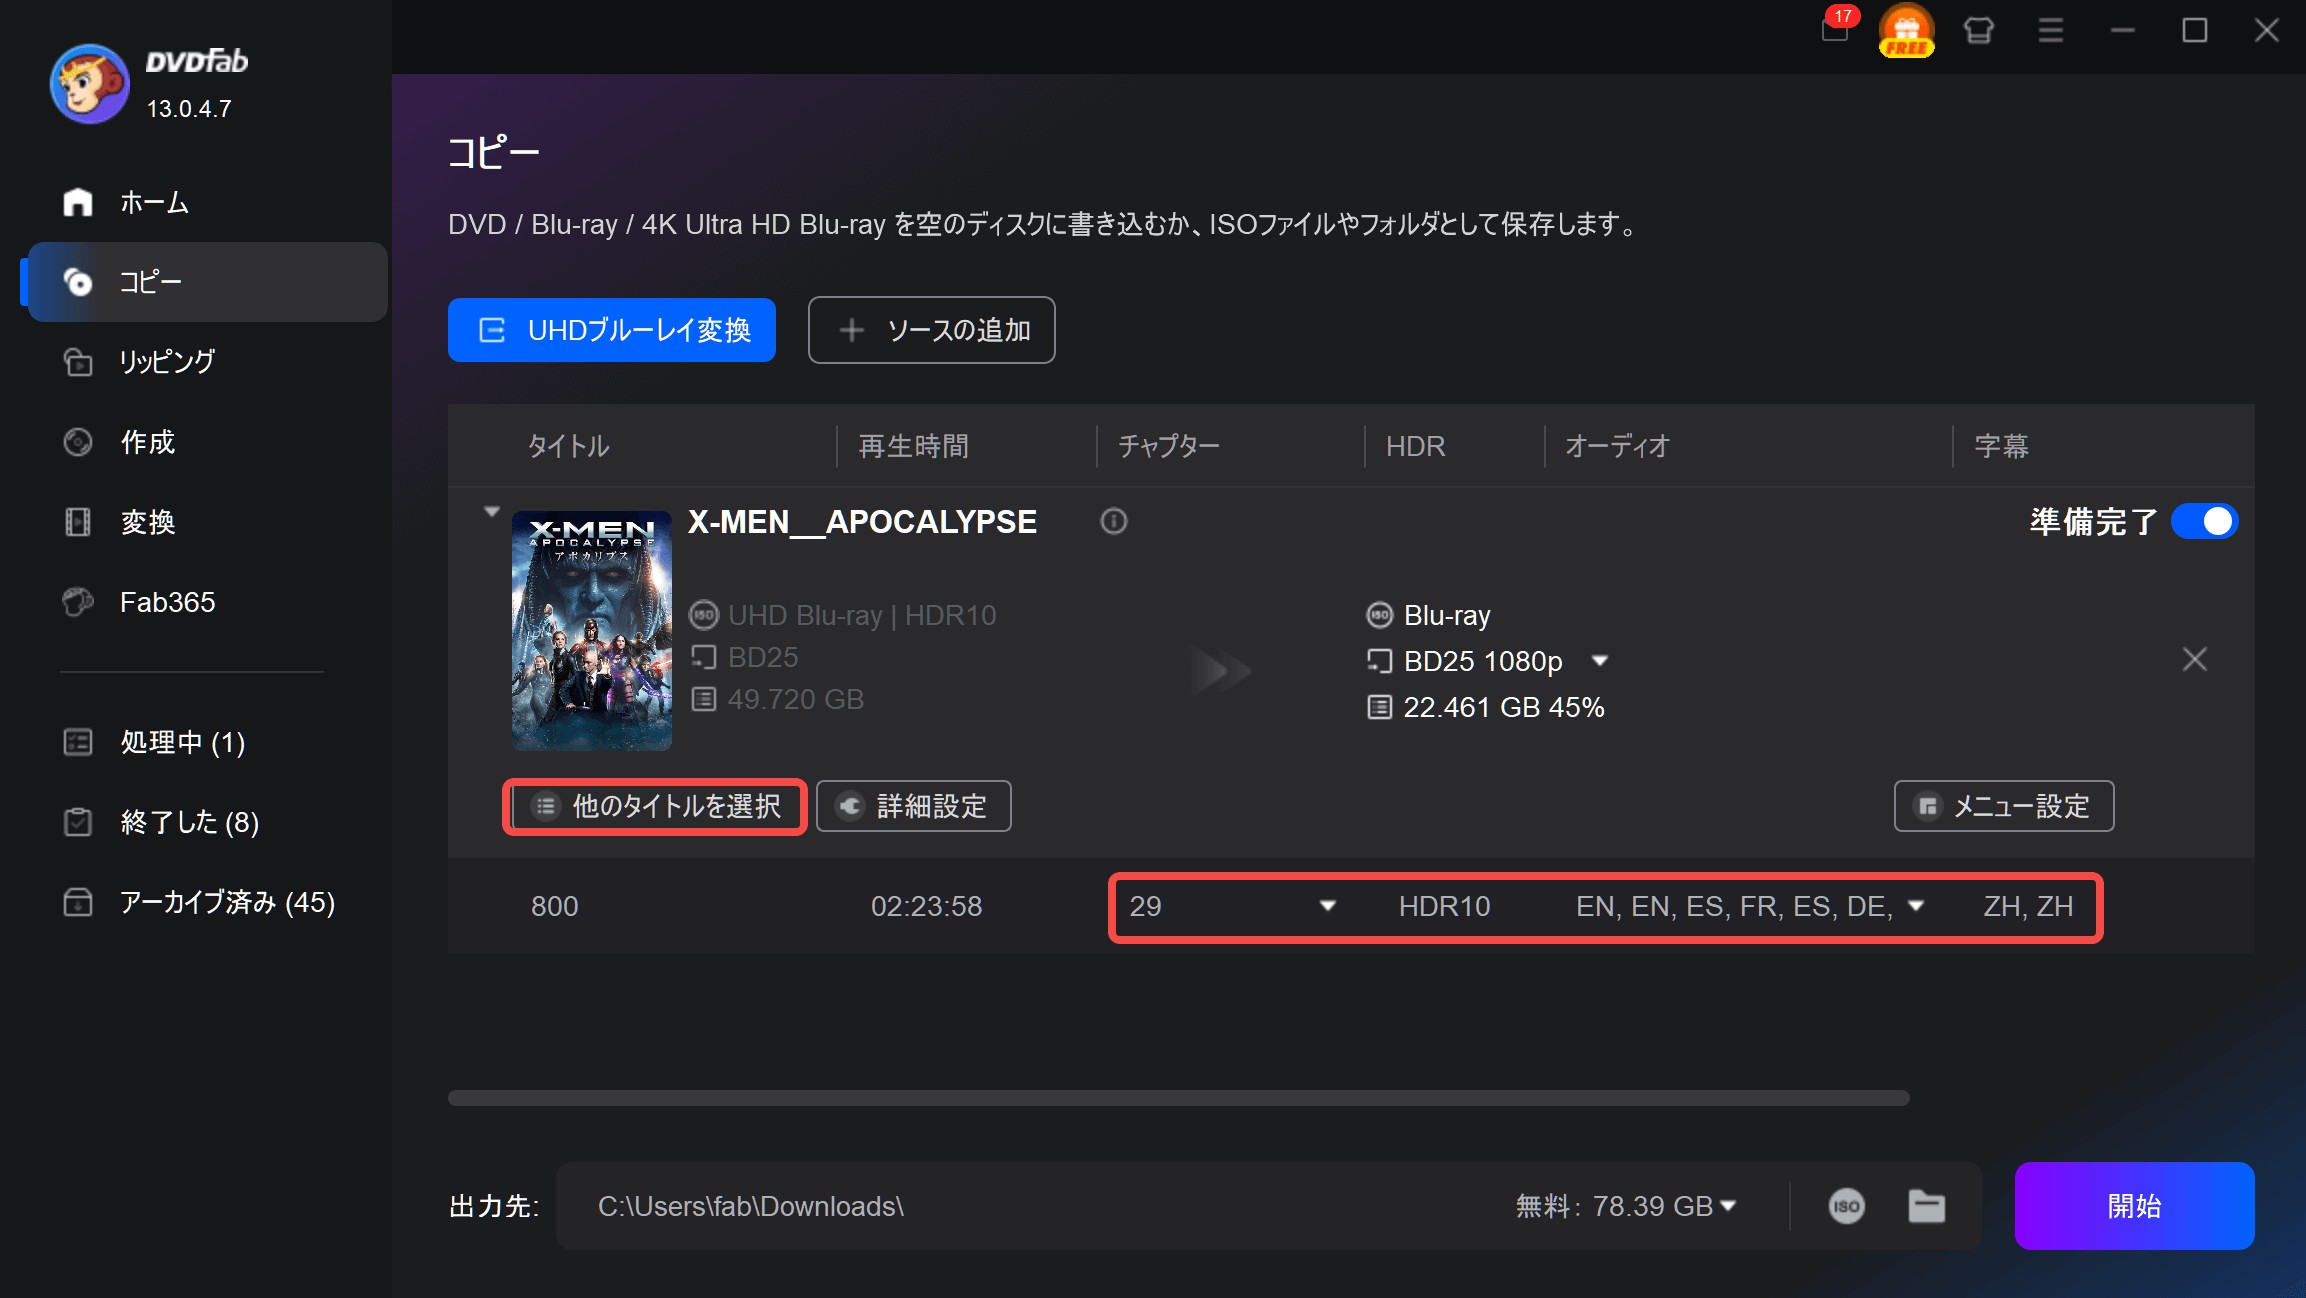Open the chapter 29 dropdown

click(x=1327, y=906)
